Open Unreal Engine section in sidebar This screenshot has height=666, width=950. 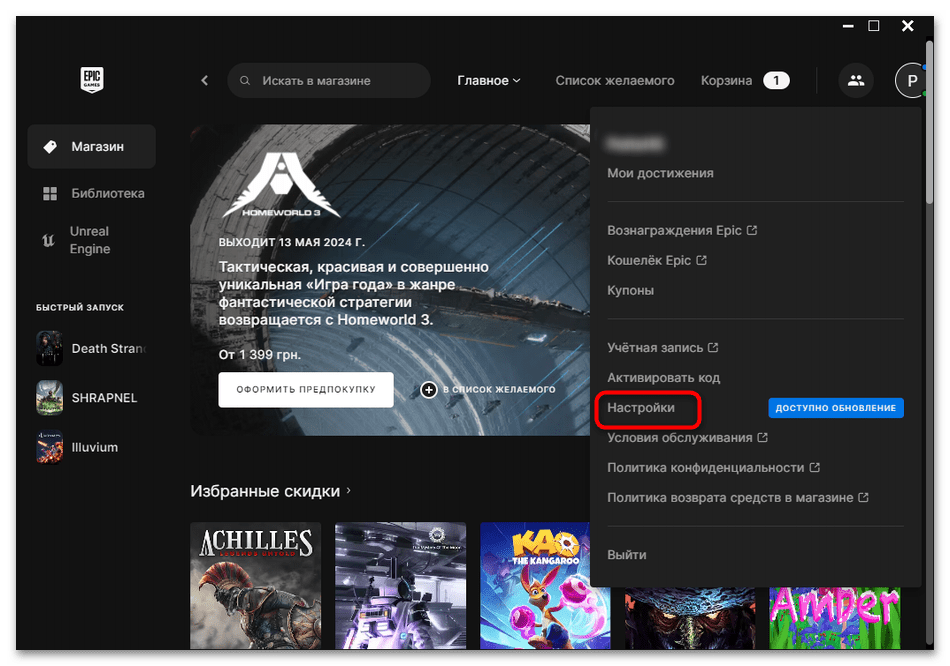pos(90,240)
